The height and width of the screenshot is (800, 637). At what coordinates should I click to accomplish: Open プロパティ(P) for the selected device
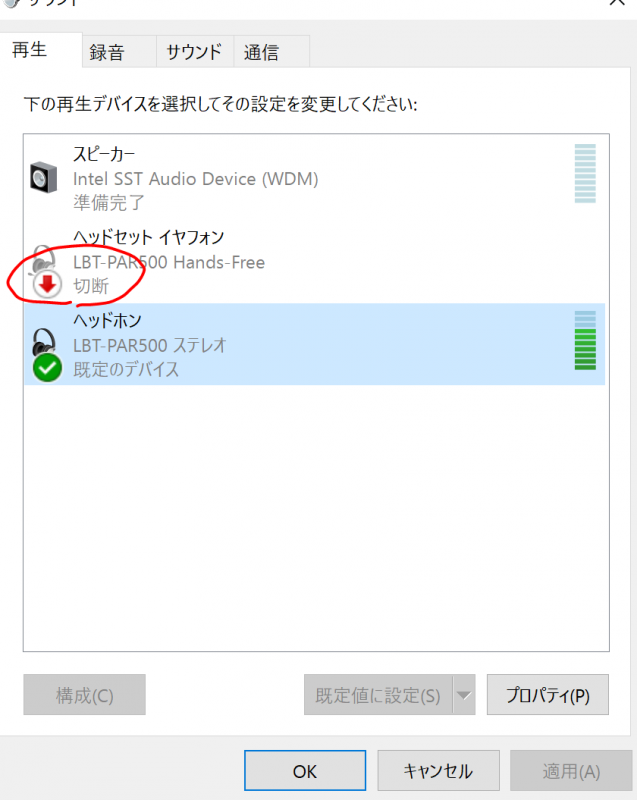[x=548, y=695]
